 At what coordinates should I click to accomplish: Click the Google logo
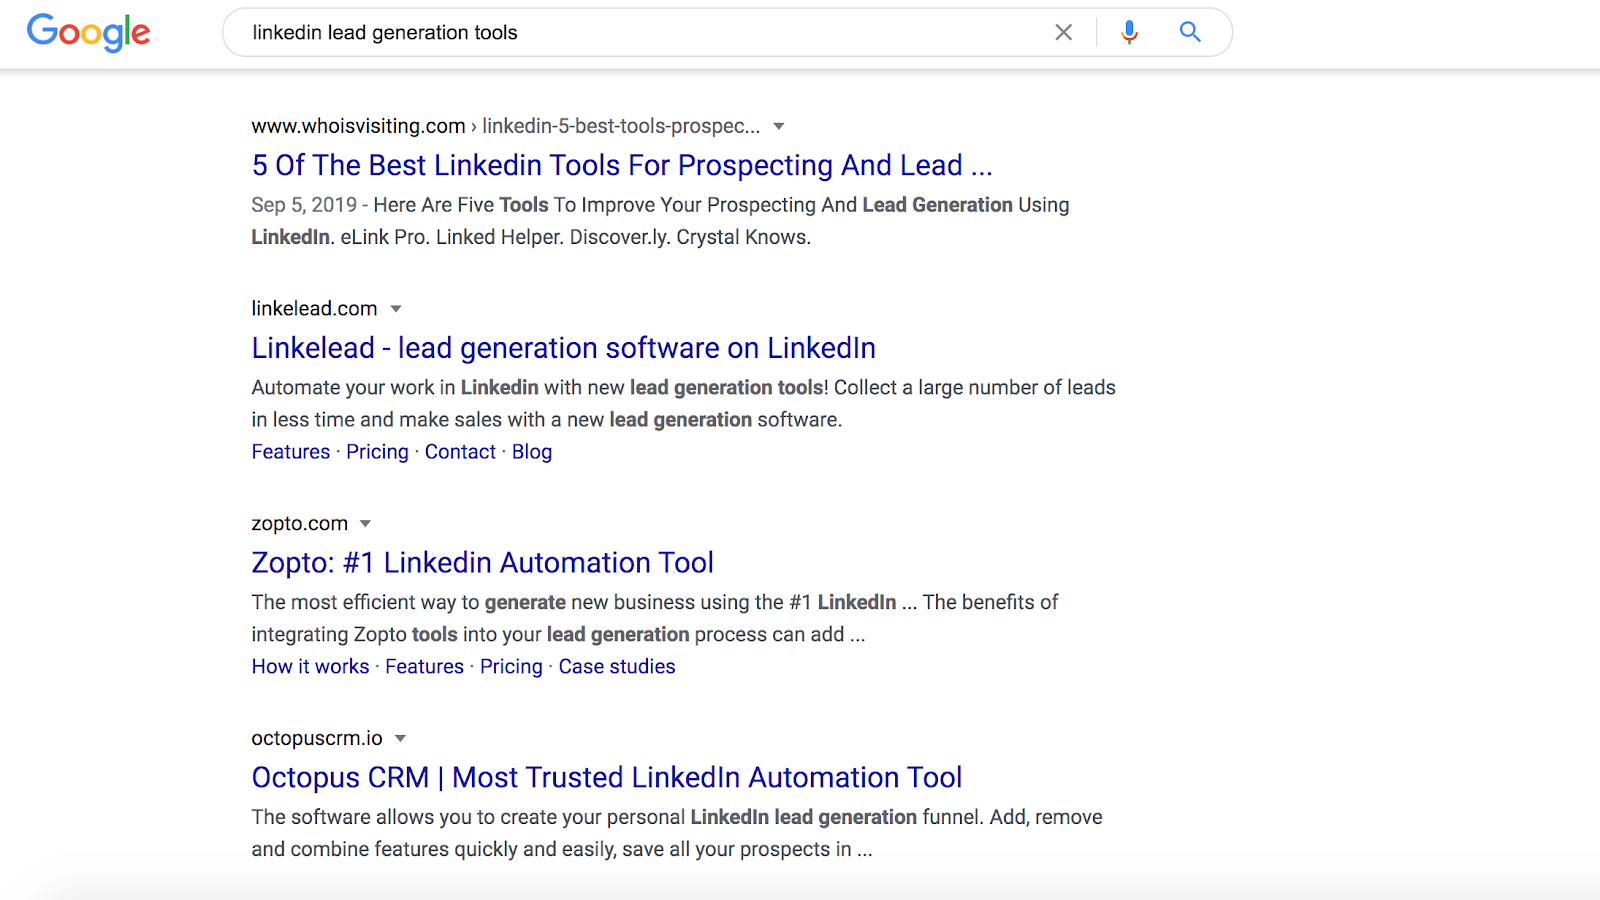pos(88,33)
